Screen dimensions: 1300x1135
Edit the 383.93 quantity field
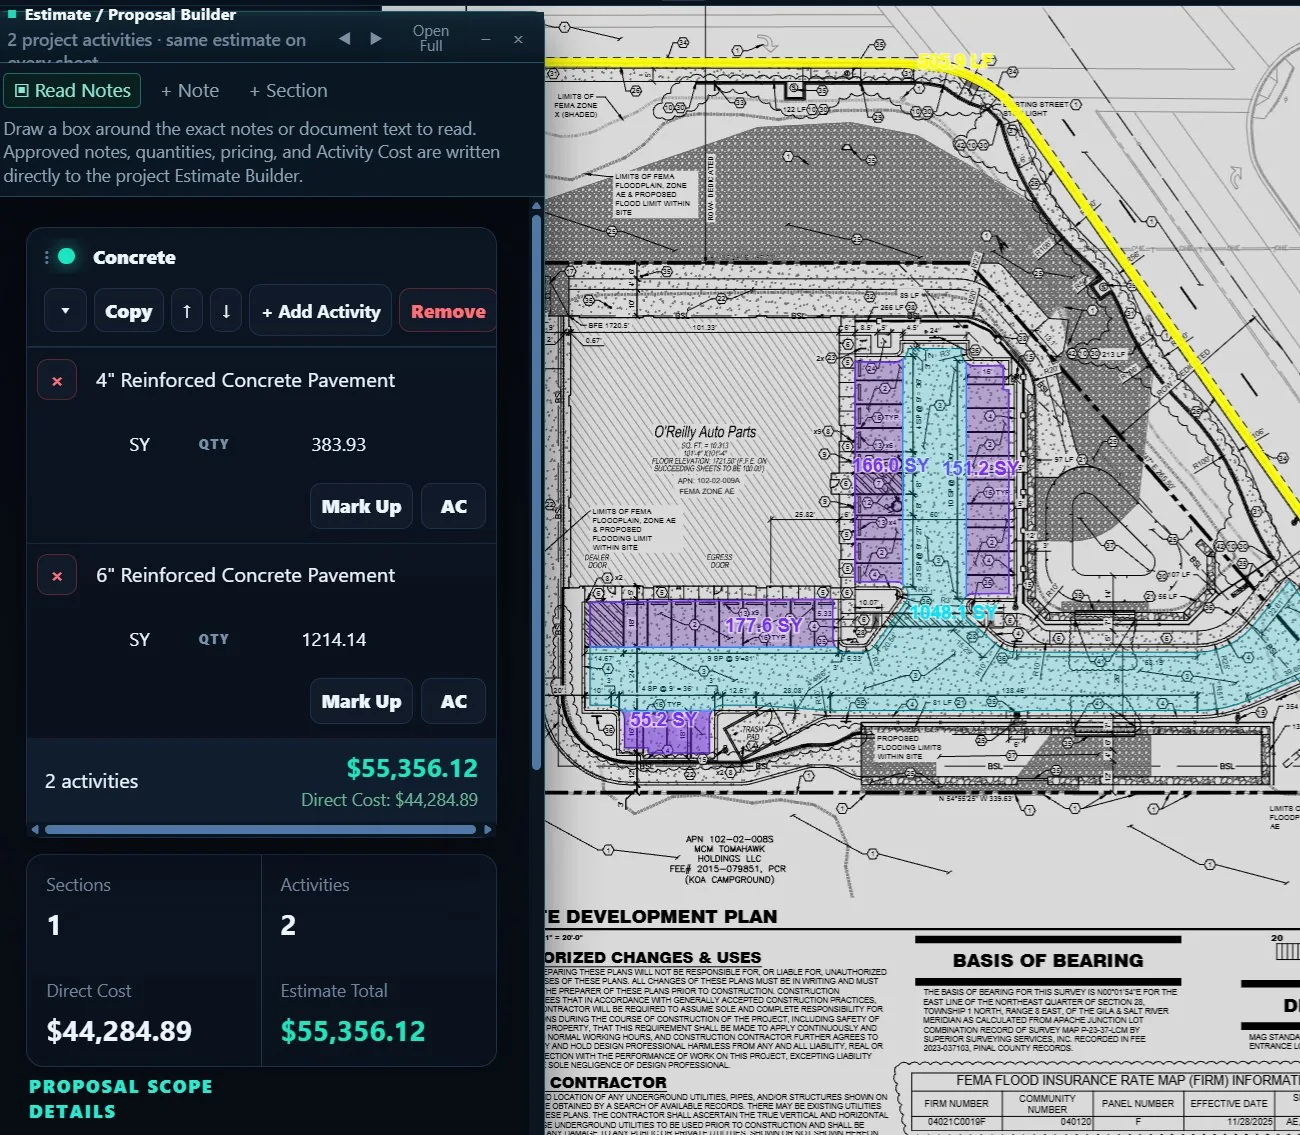pos(339,444)
